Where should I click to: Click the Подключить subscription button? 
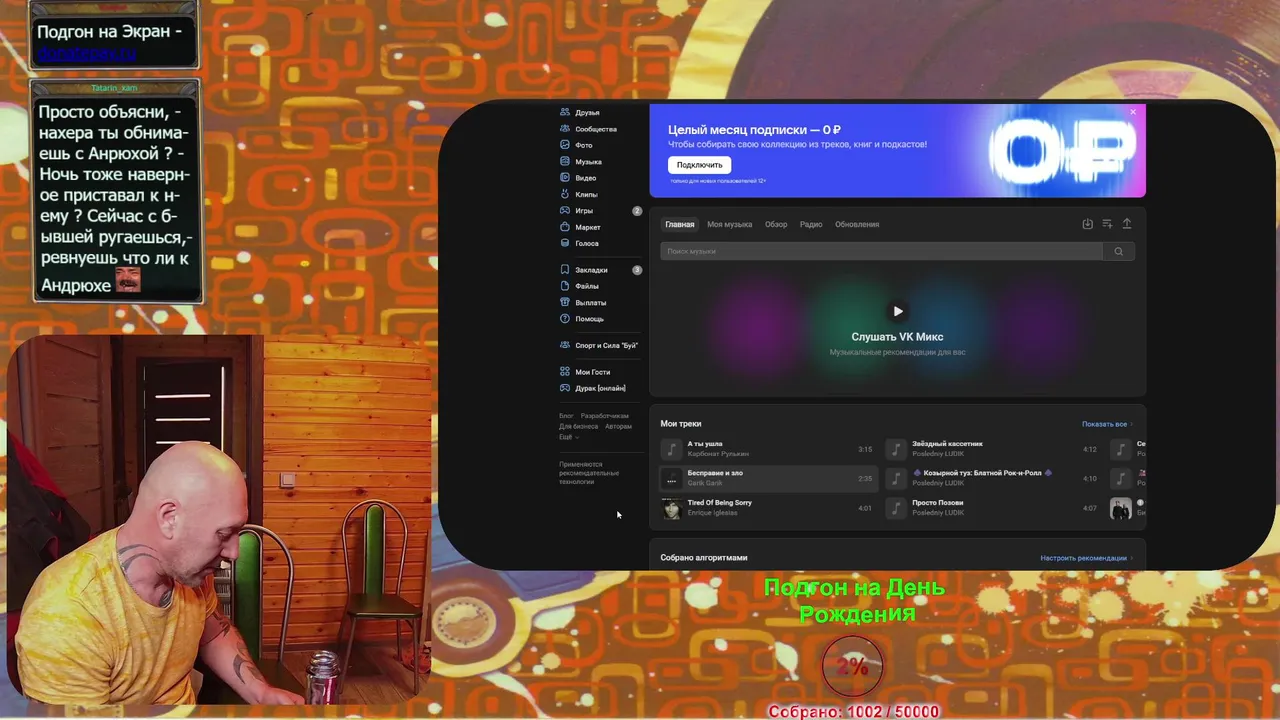[x=700, y=165]
